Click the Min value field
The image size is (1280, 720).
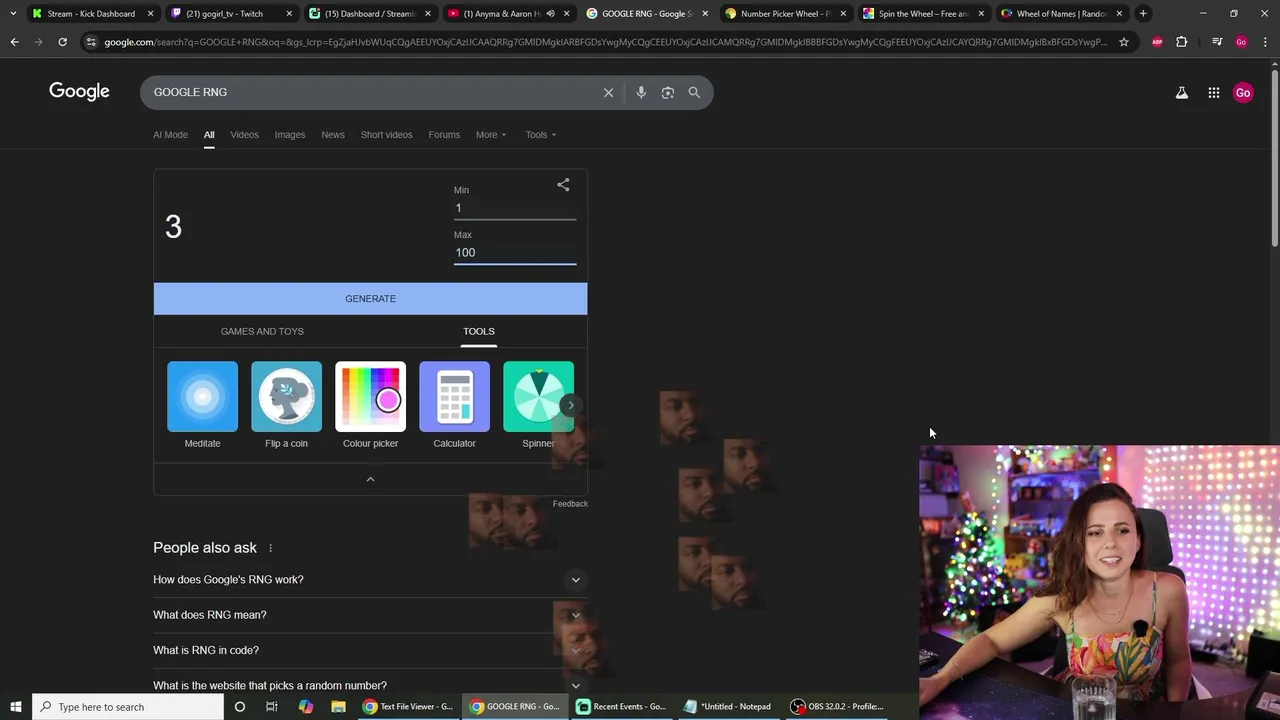tap(515, 208)
